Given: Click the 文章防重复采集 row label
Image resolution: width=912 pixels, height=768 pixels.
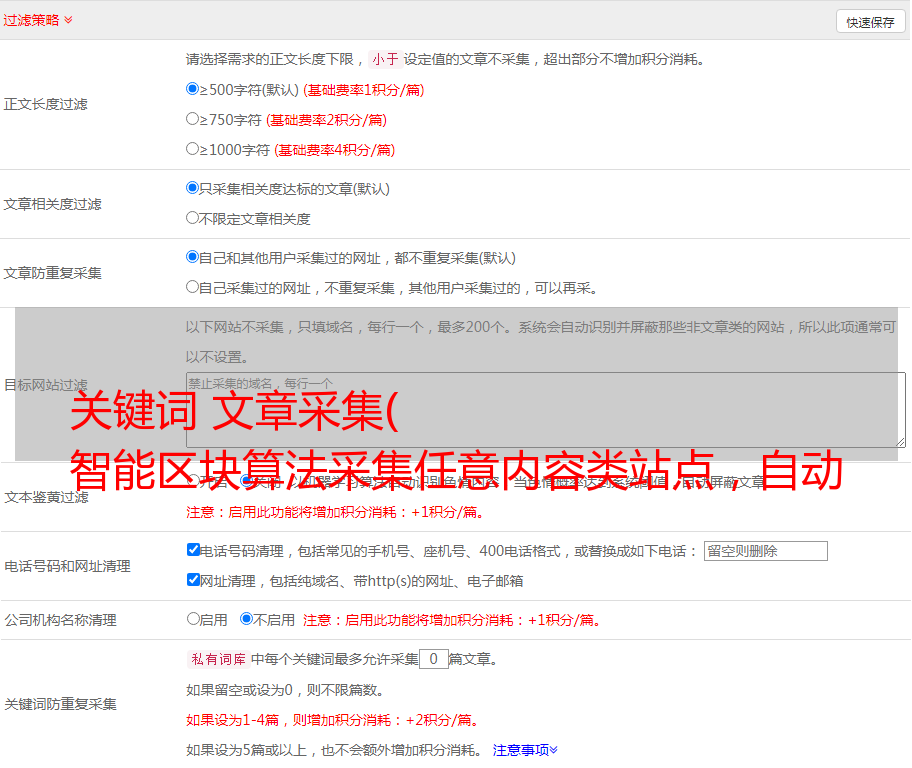Looking at the screenshot, I should [52, 273].
